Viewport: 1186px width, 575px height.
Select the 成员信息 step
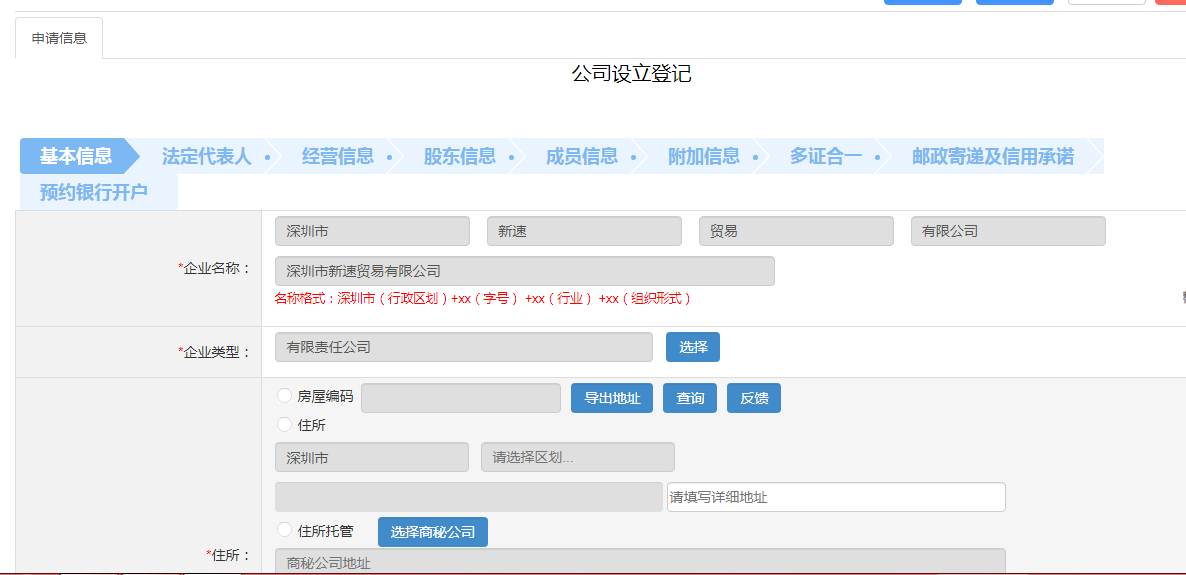pos(581,156)
